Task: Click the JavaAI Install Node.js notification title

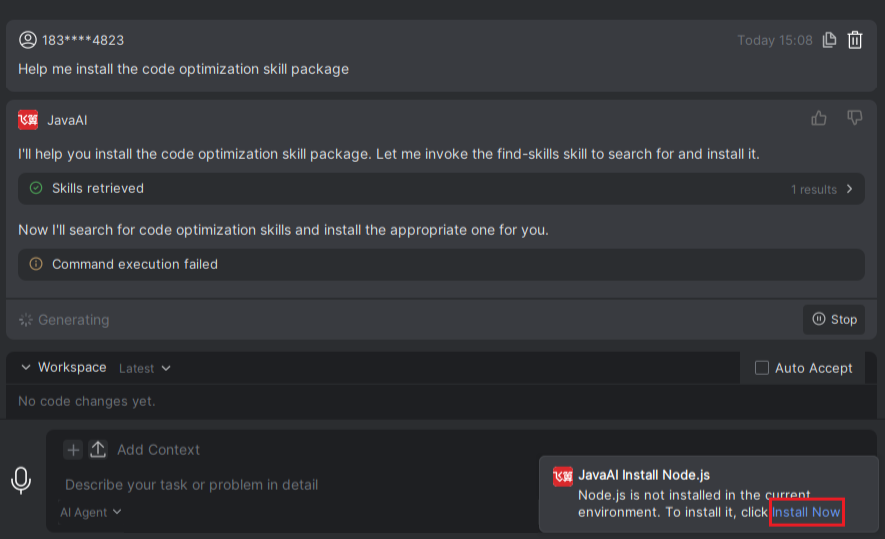Action: (x=644, y=475)
